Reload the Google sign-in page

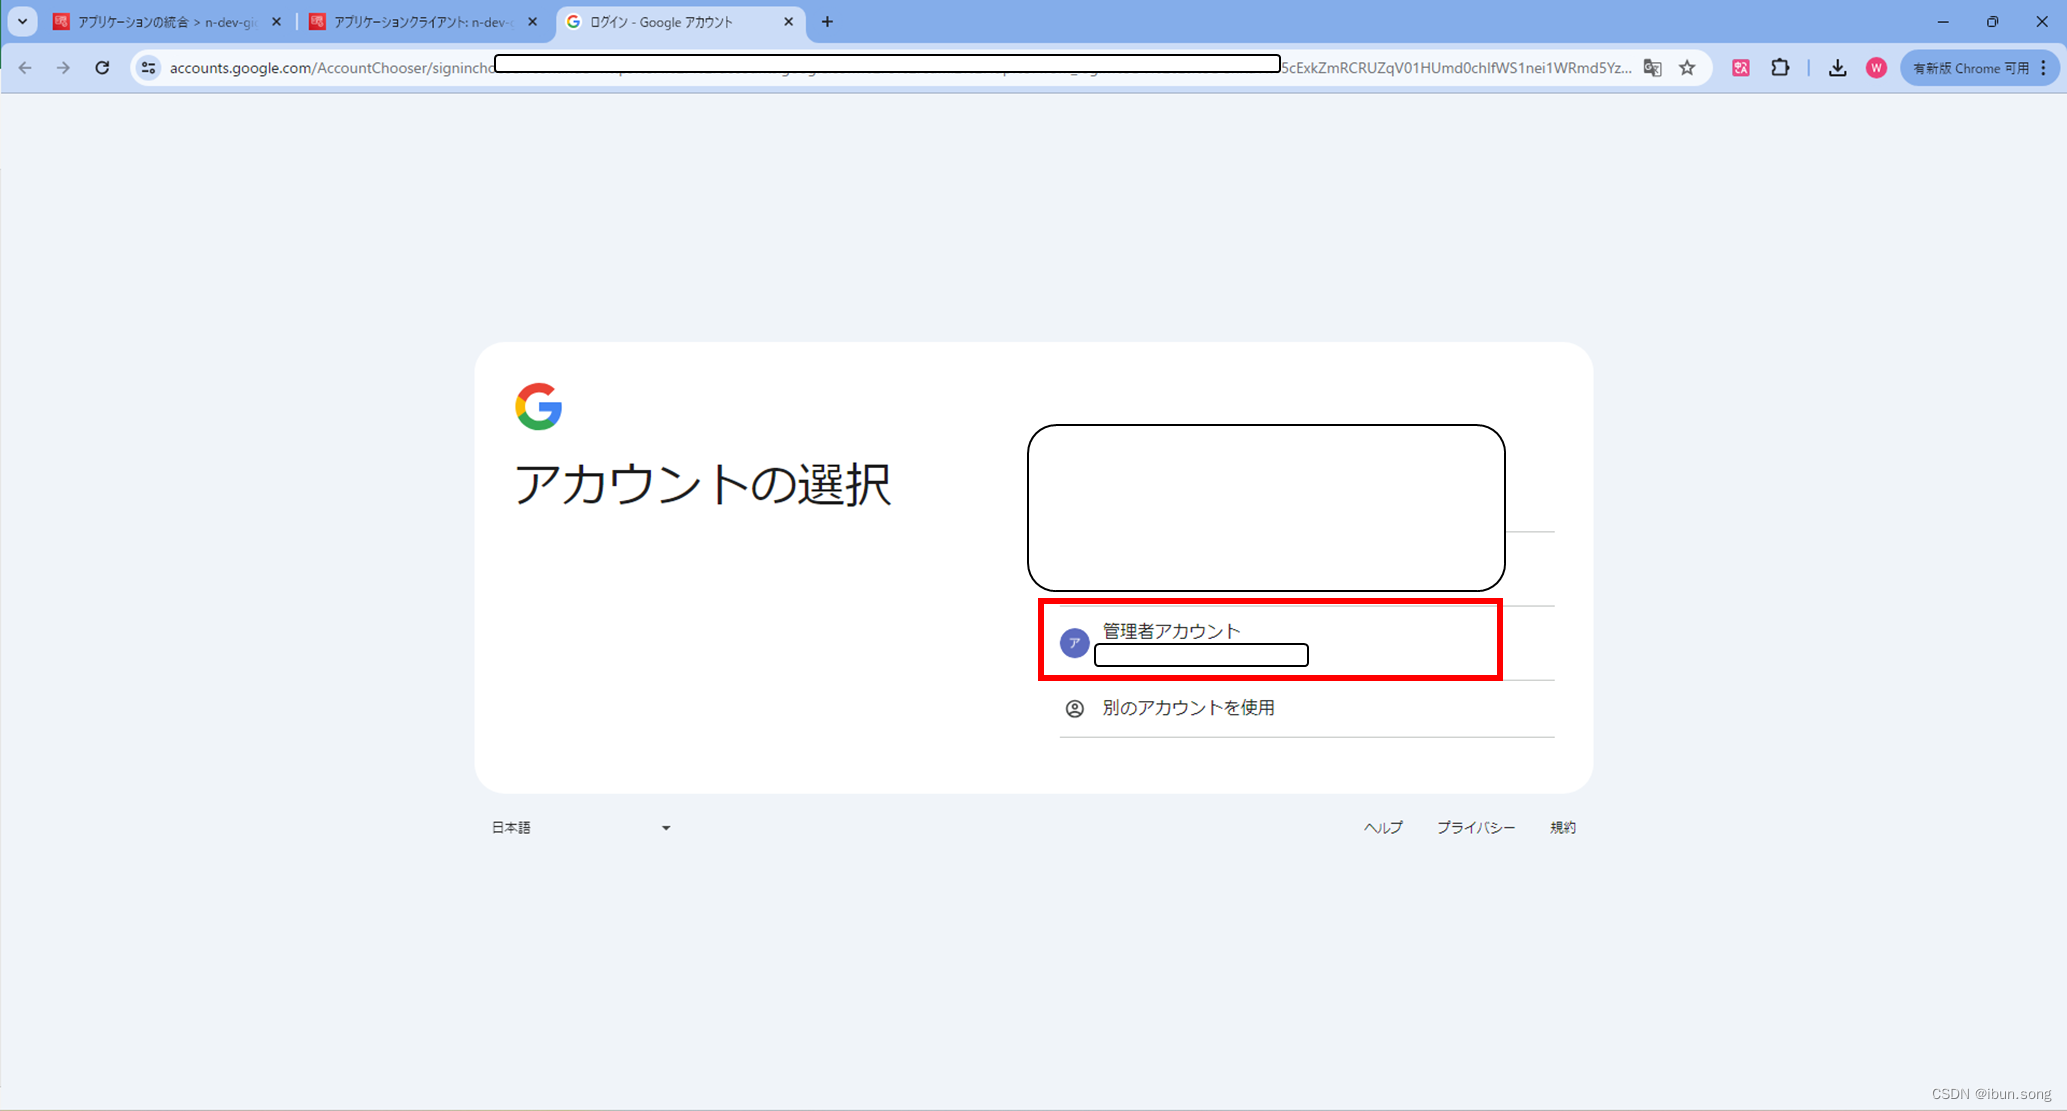pyautogui.click(x=102, y=68)
